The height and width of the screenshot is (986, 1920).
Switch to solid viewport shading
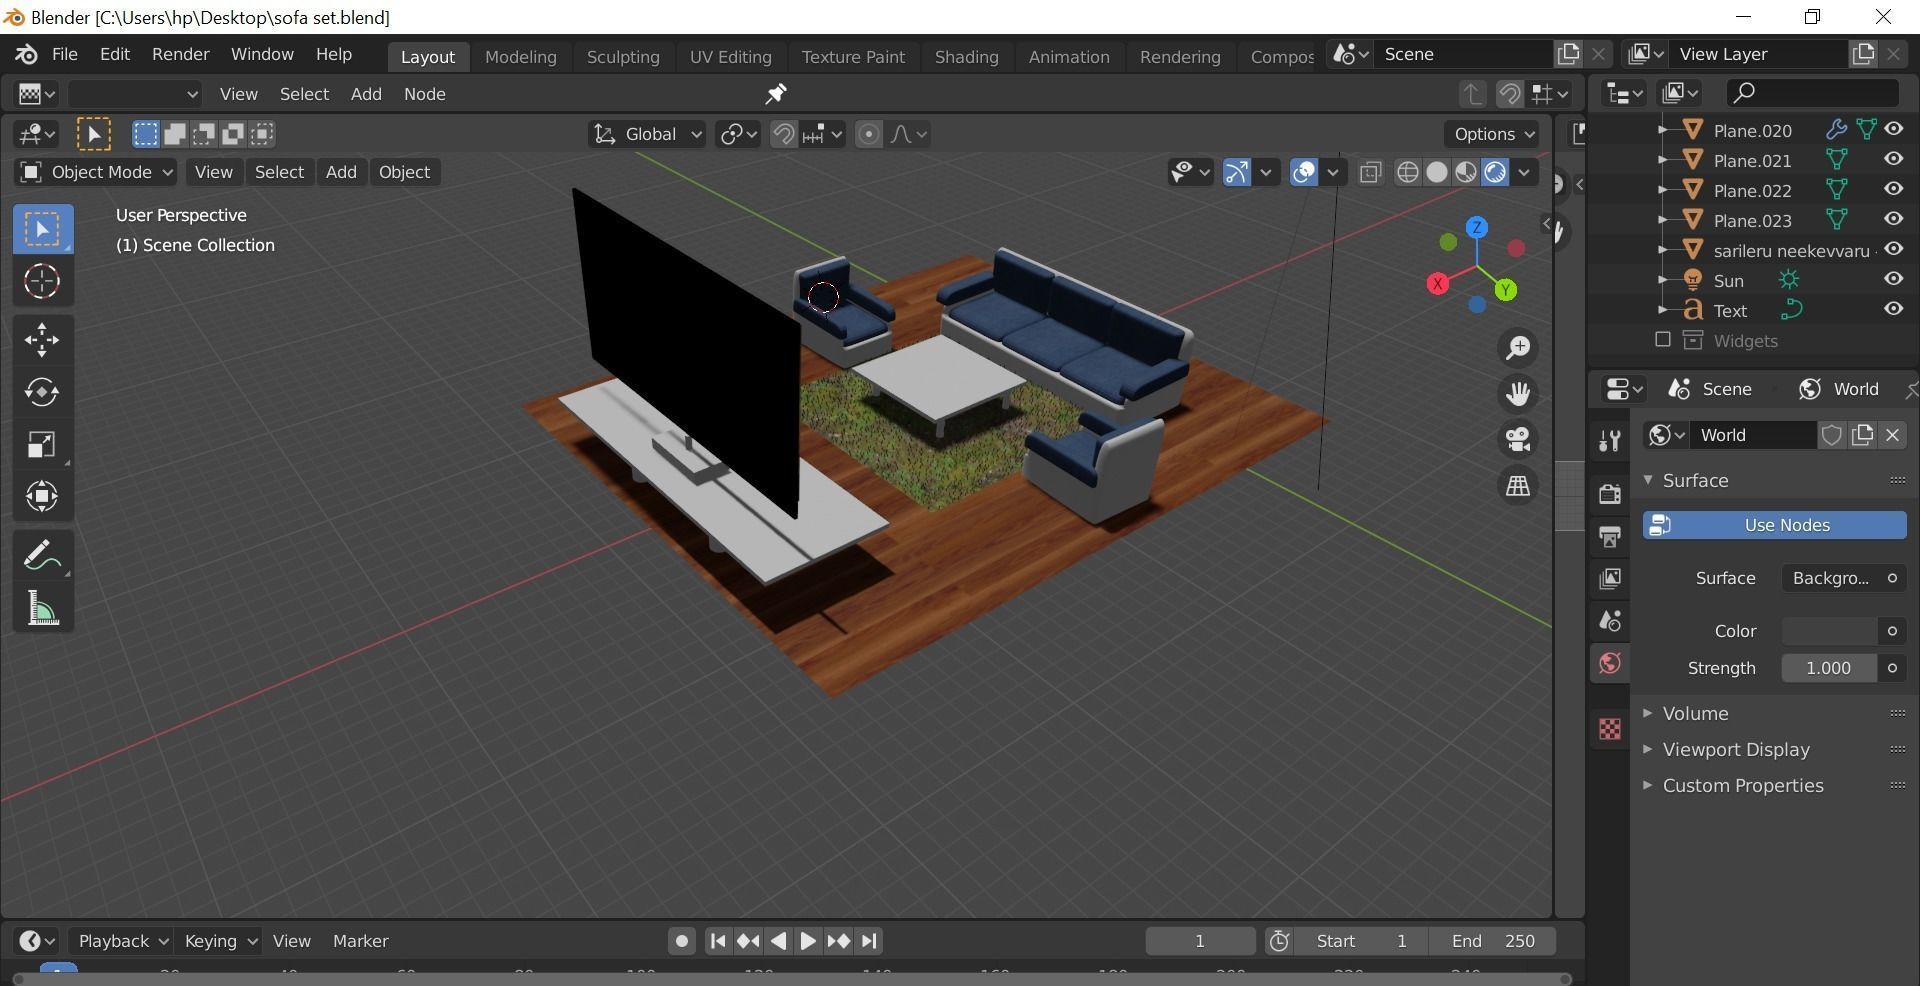pos(1436,172)
